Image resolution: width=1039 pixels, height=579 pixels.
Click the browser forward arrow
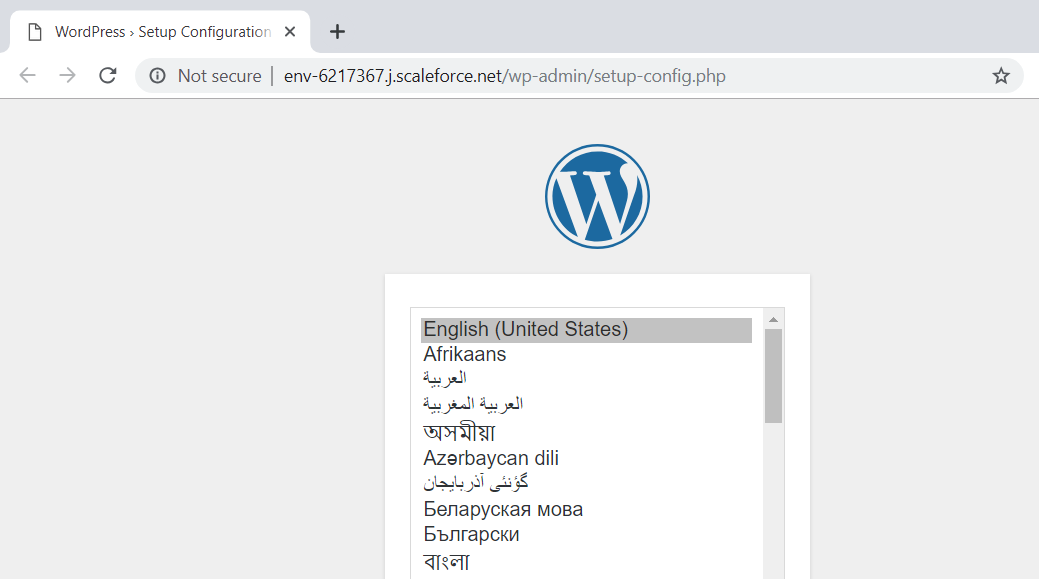pos(67,76)
